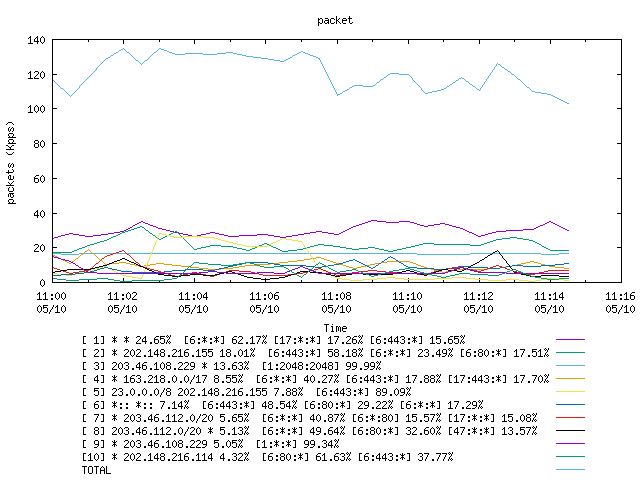Select legend entry [8] 203.46.112.0/20 * 5.13%
The height and width of the screenshot is (480, 640).
click(x=309, y=431)
